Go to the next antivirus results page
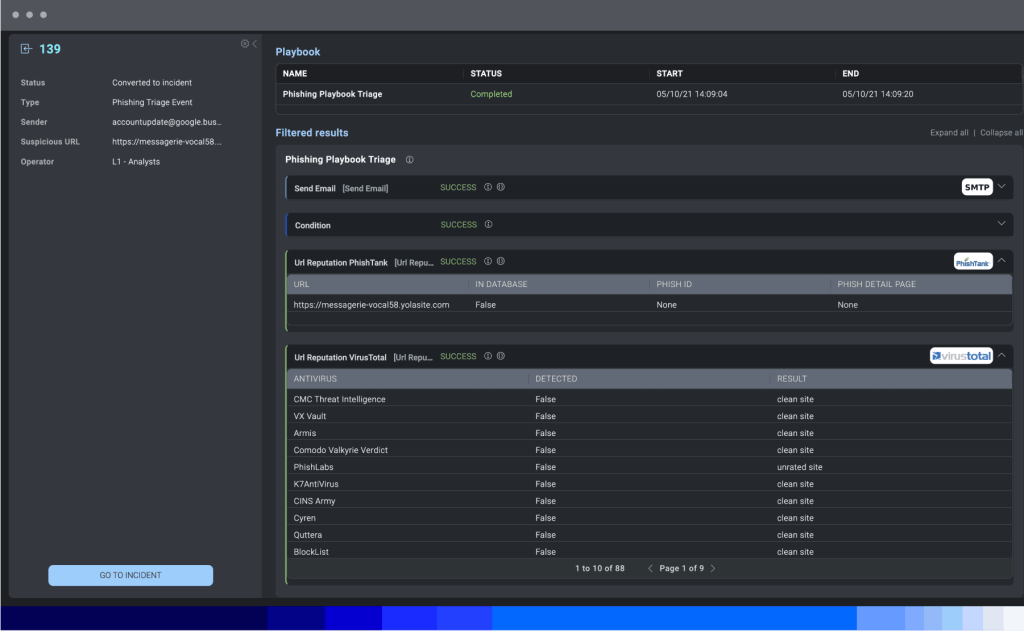 pos(713,567)
